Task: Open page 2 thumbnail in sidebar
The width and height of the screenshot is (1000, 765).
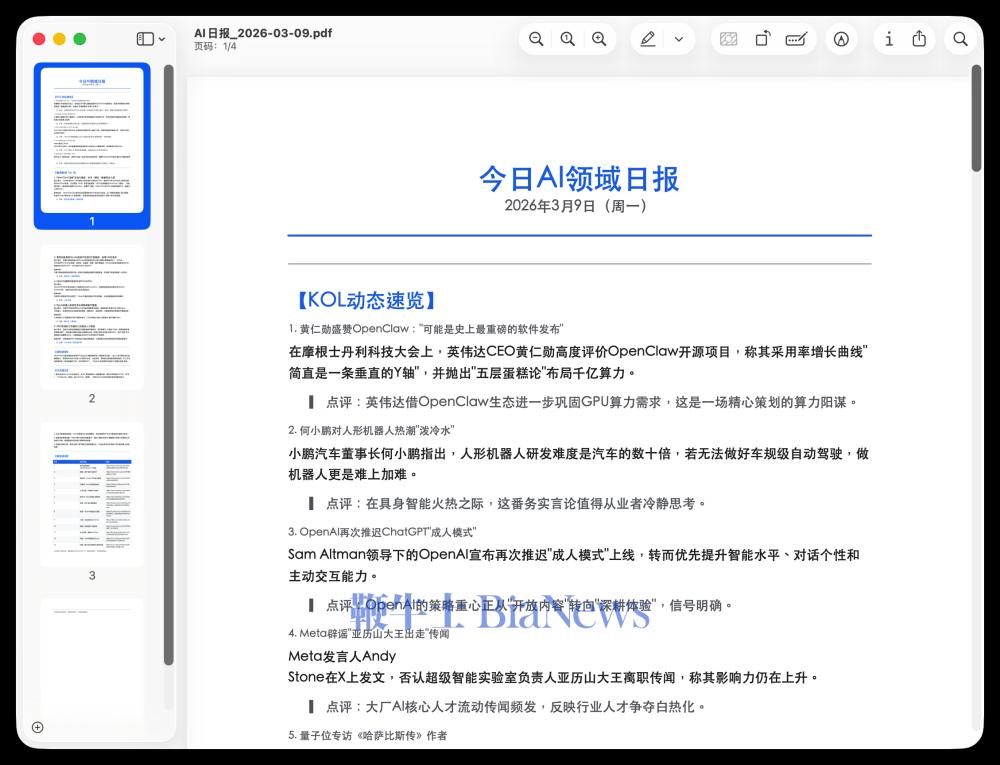Action: pyautogui.click(x=92, y=317)
